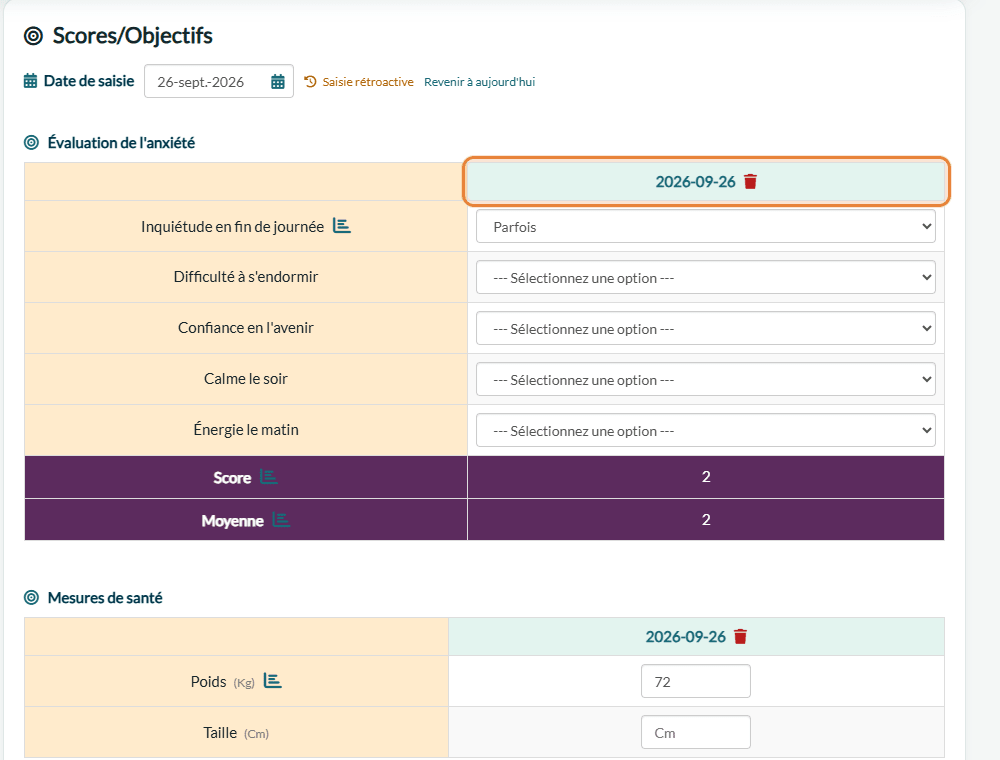
Task: Click the Poids input field showing 72
Action: click(x=696, y=682)
